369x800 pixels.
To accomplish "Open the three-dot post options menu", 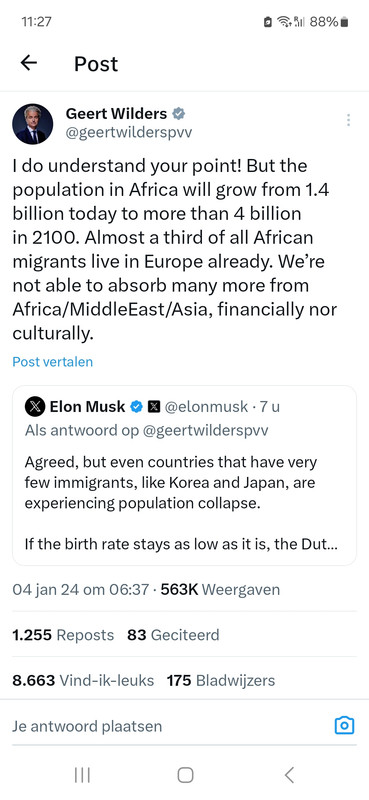I will coord(348,120).
